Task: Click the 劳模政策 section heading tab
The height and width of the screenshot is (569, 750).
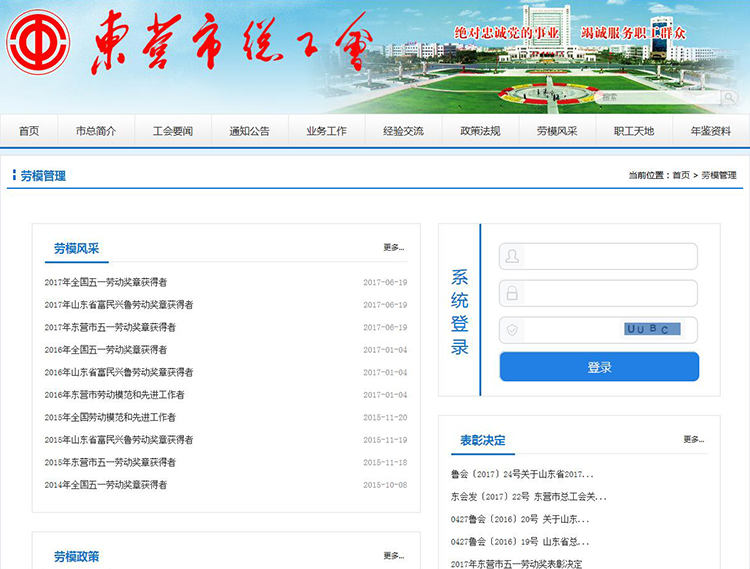Action: point(77,557)
